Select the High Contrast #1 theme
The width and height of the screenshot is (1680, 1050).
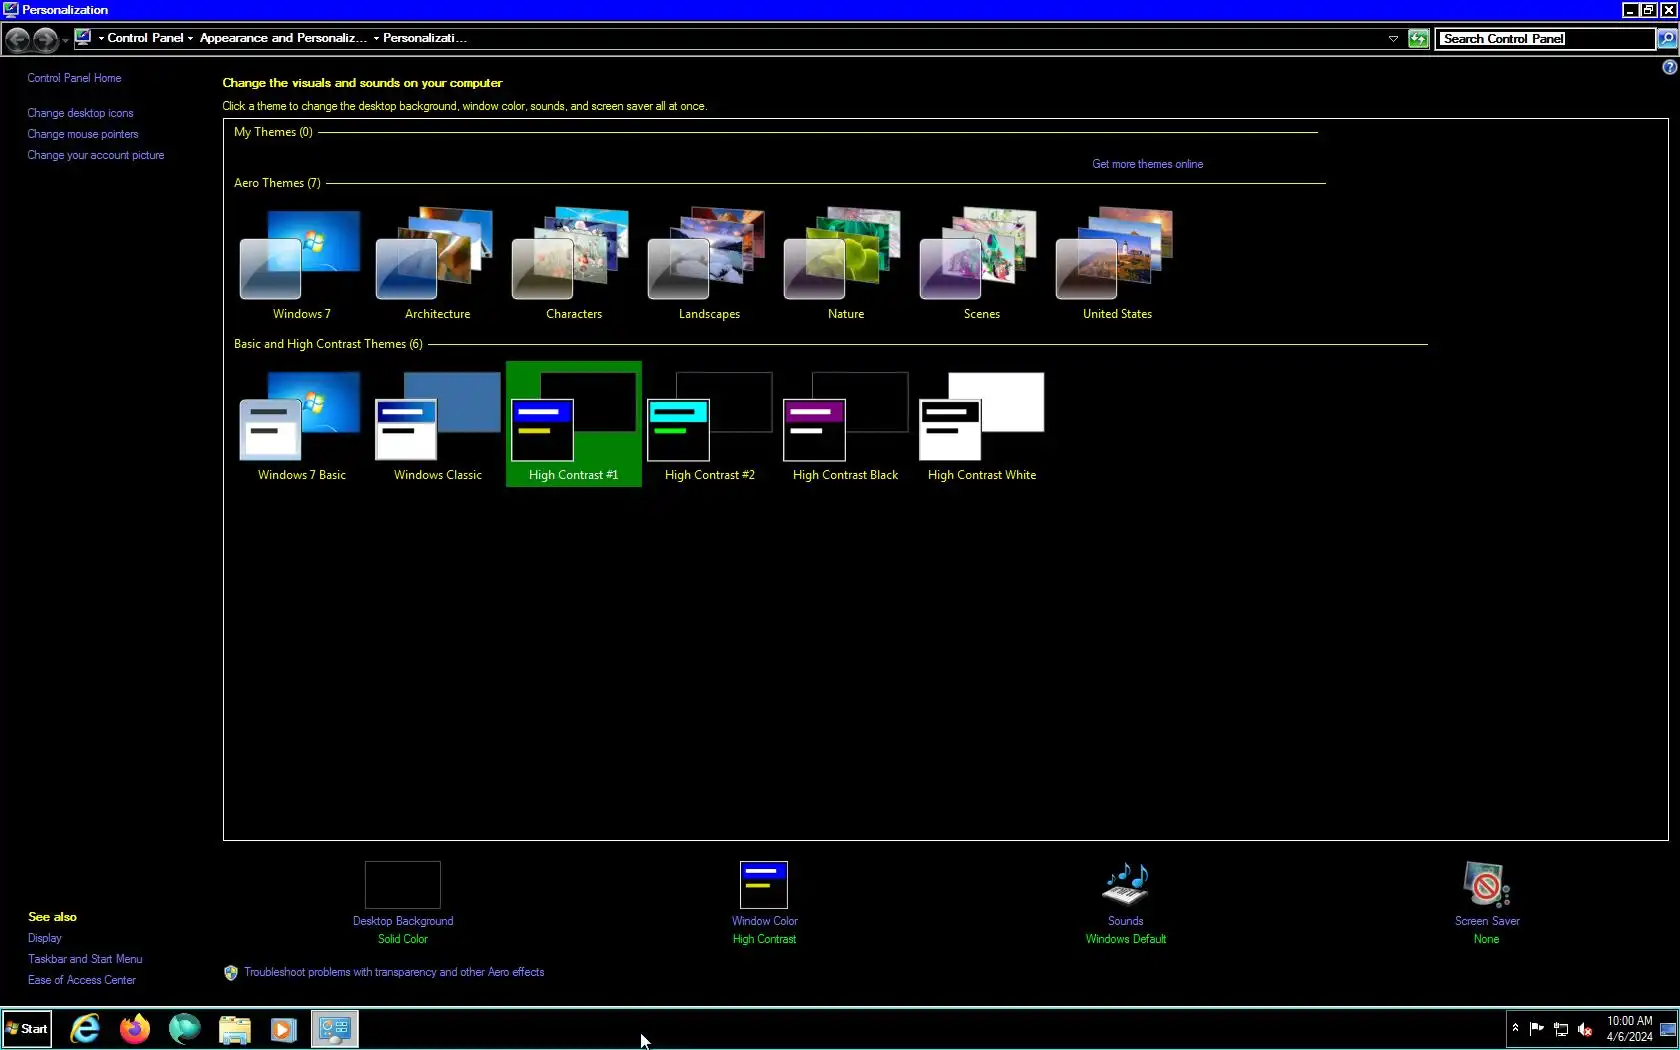pyautogui.click(x=573, y=425)
